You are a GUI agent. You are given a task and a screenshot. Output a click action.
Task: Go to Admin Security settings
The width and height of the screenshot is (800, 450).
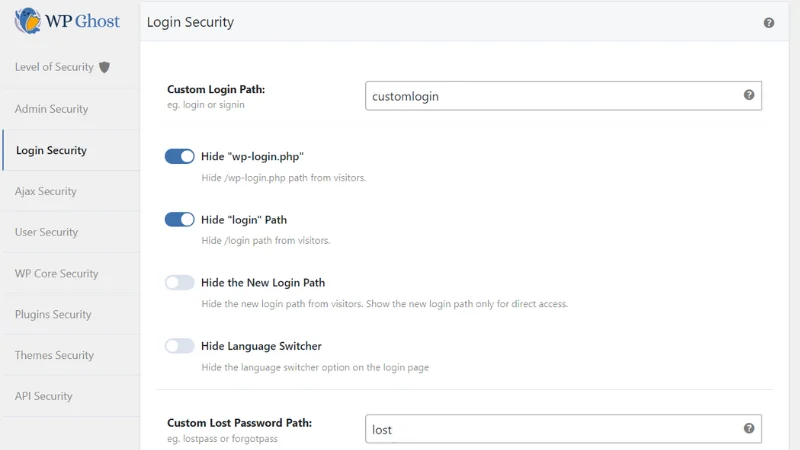pos(52,109)
